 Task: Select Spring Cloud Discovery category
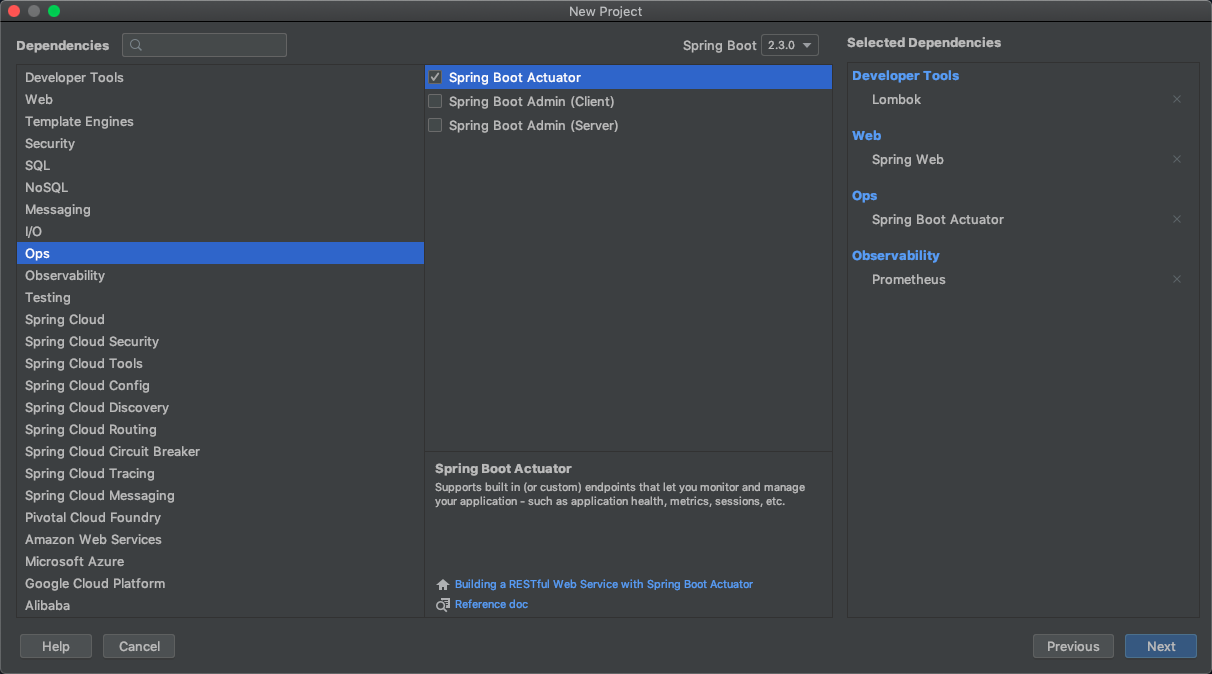220,407
